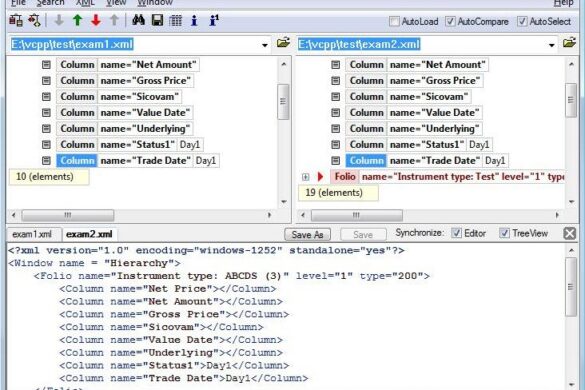Click node icon of Gross Price in exam1.xml tree
Screen dimensions: 585x390
click(x=46, y=81)
